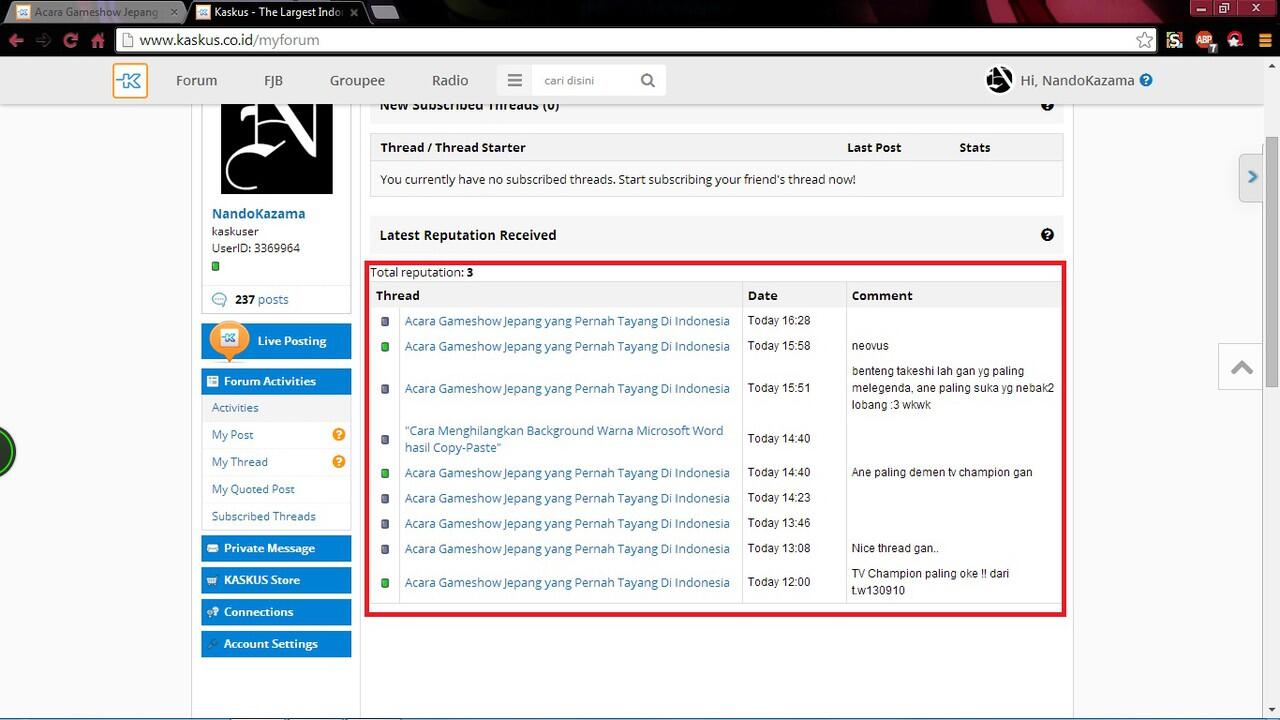Open the Activities link
Image resolution: width=1280 pixels, height=720 pixels.
pos(235,407)
